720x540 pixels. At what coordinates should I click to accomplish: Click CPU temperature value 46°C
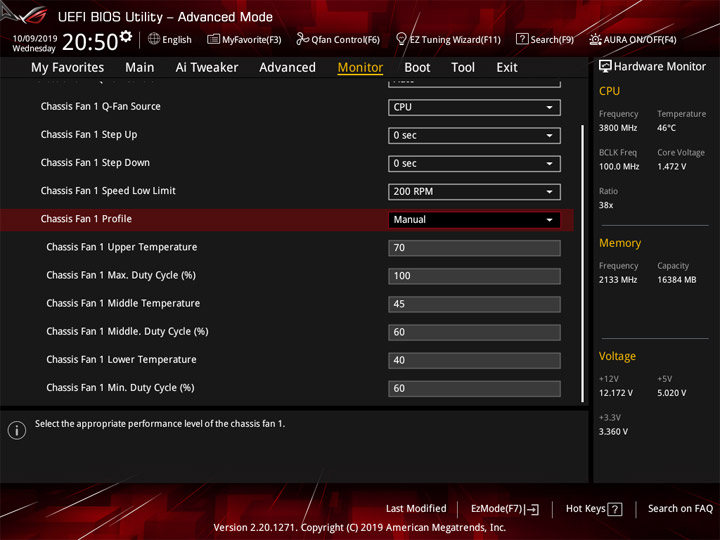[x=666, y=128]
